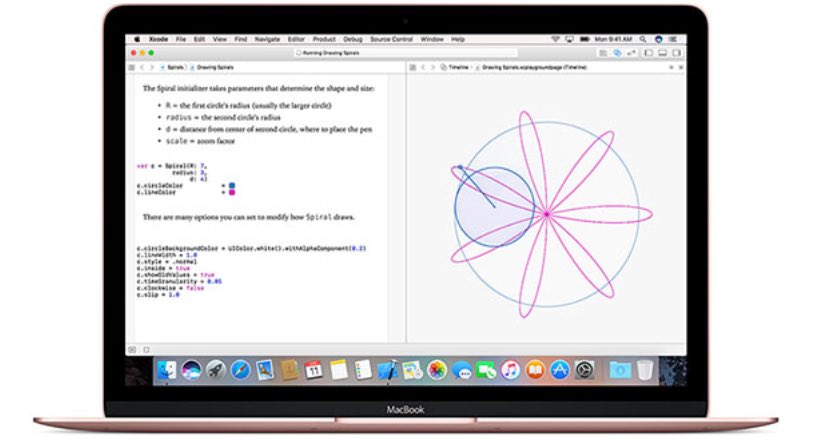Open Safari from the Dock

coord(240,369)
